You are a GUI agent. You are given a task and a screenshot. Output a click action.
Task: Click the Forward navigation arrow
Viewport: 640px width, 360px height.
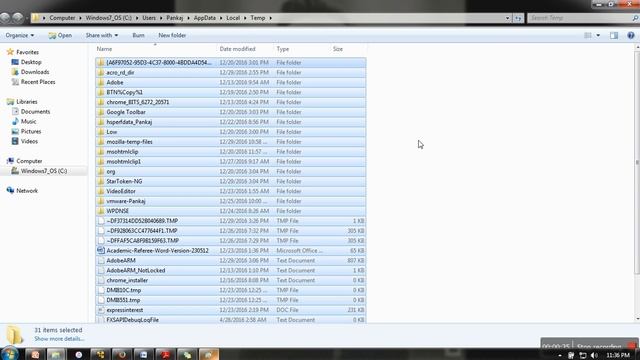point(18,18)
